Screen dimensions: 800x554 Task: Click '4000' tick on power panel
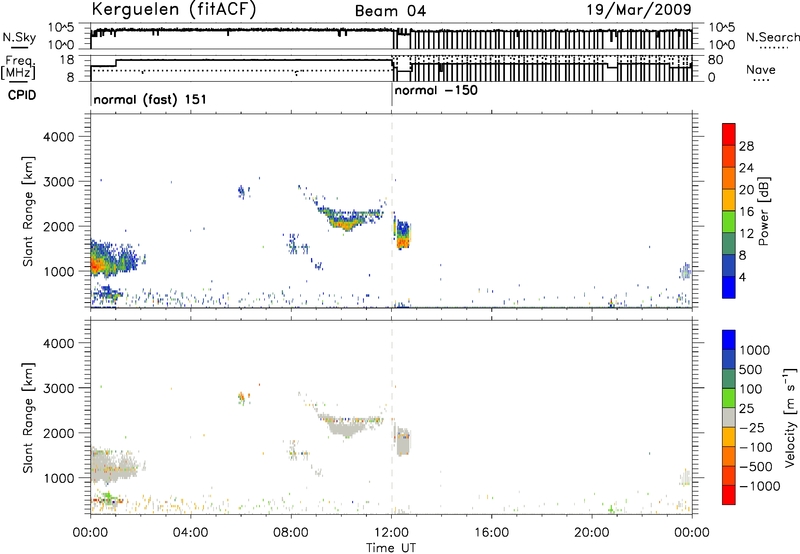[58, 137]
